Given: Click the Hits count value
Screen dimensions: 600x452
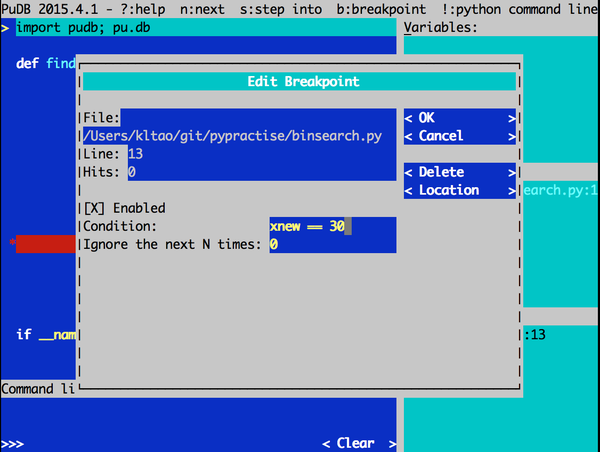Looking at the screenshot, I should click(x=132, y=172).
